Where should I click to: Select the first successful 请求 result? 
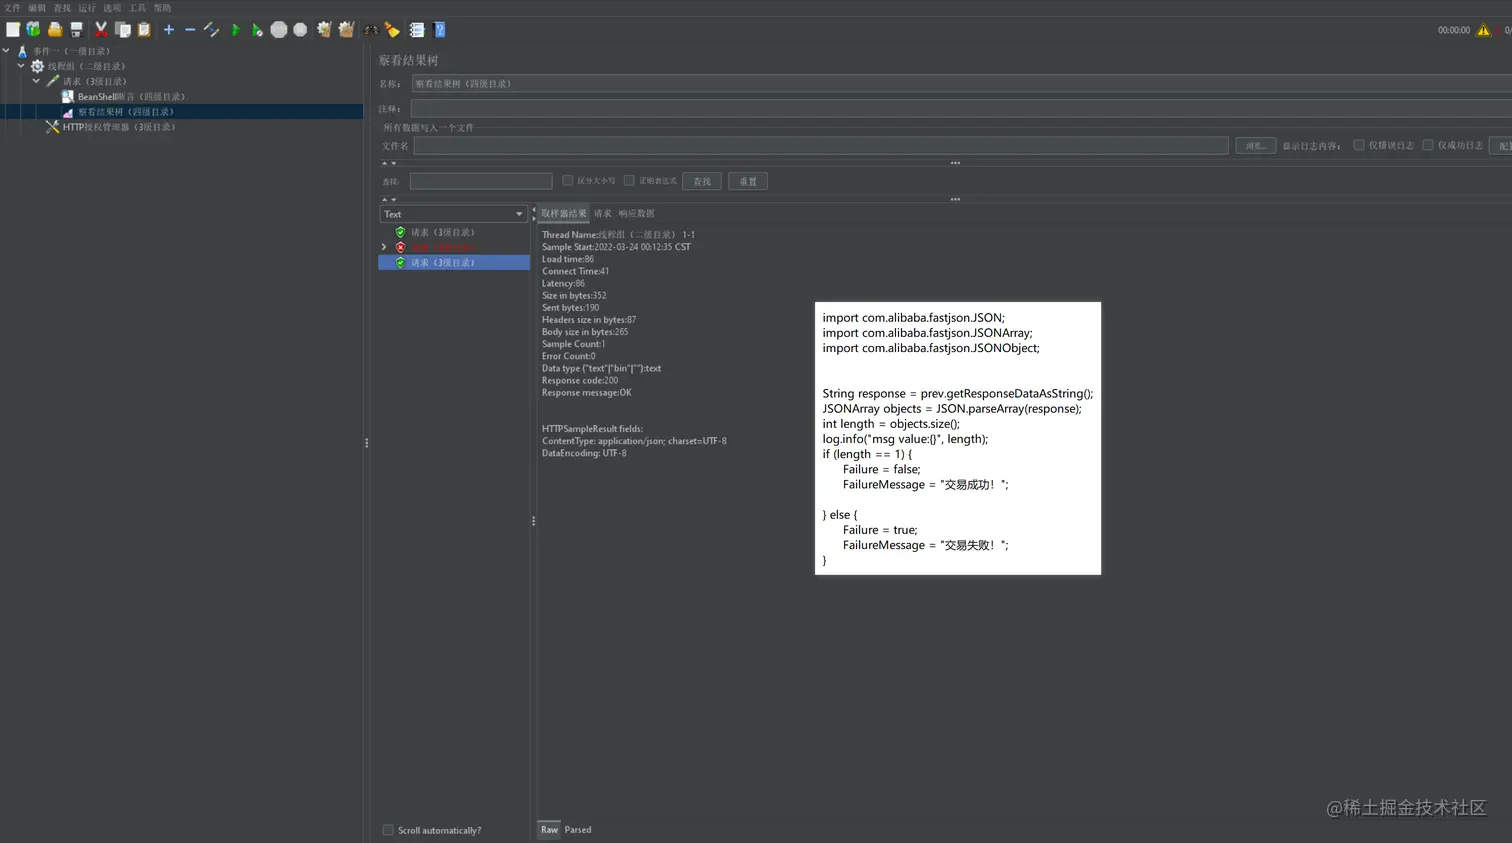442,232
